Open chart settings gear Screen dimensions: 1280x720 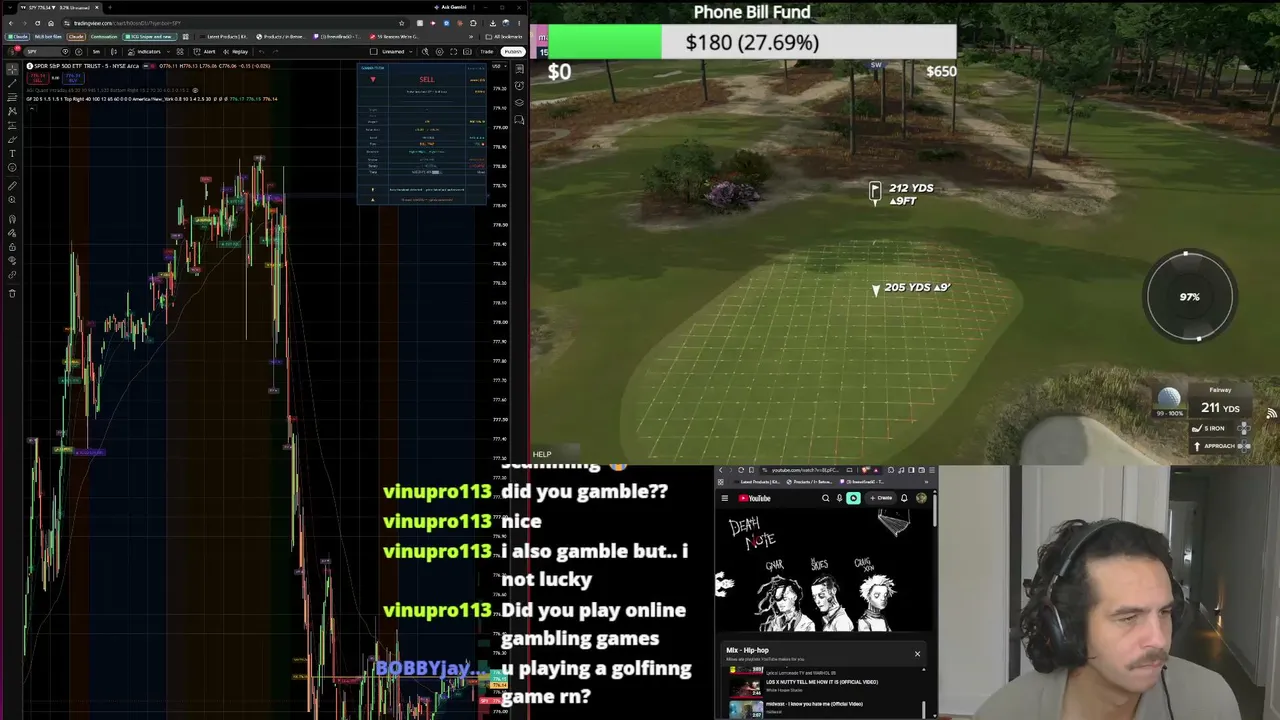440,51
